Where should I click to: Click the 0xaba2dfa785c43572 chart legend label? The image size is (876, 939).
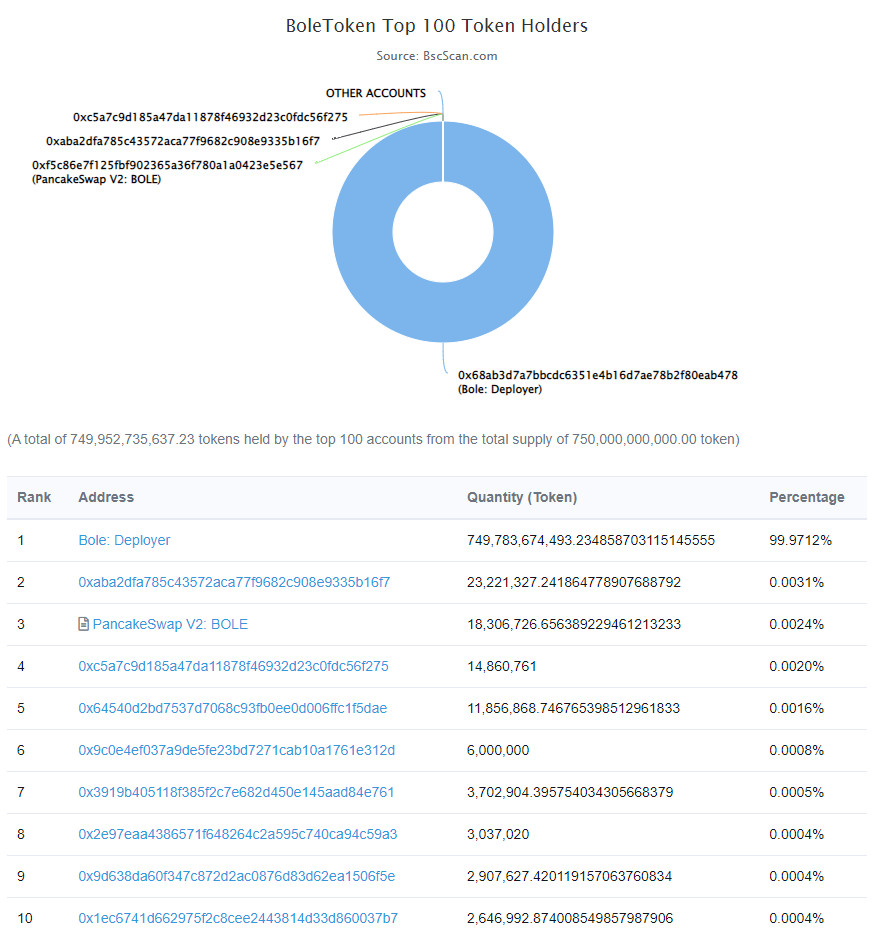pos(183,141)
